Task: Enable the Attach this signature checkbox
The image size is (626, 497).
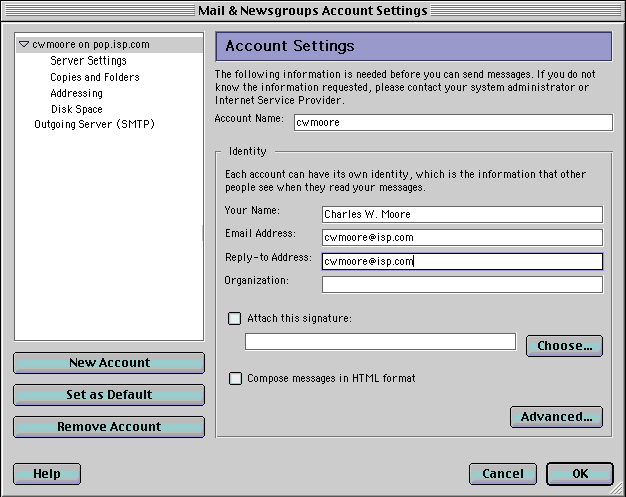Action: click(235, 319)
